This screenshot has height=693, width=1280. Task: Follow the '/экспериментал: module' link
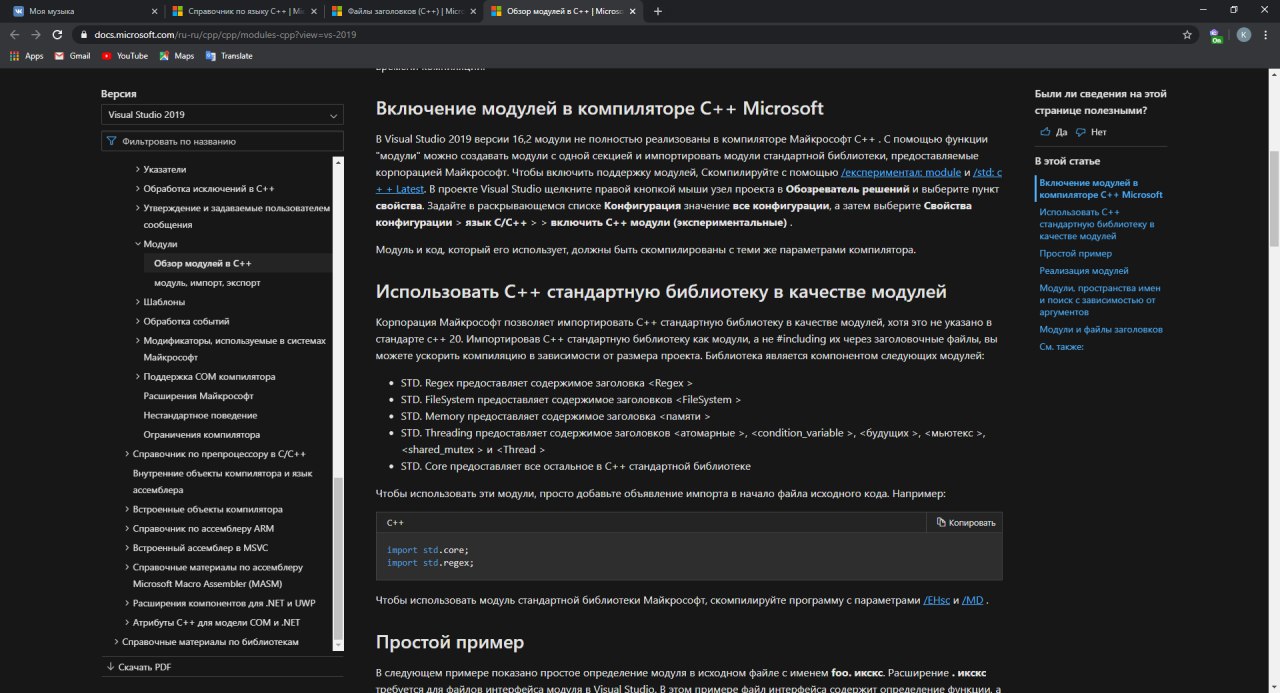pyautogui.click(x=901, y=173)
